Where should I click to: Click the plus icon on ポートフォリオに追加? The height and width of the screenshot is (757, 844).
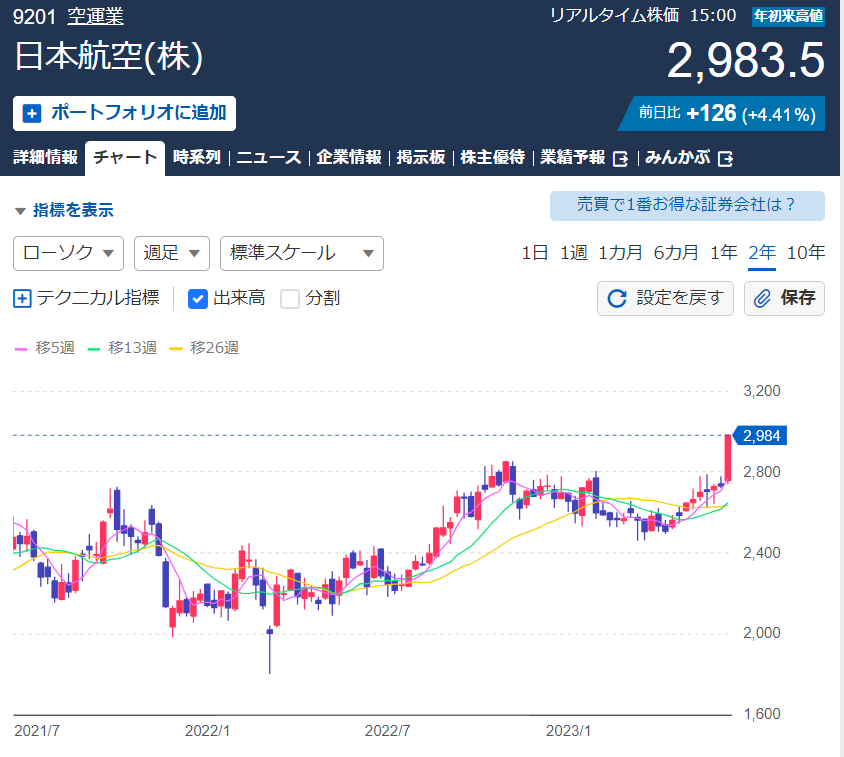click(x=32, y=114)
